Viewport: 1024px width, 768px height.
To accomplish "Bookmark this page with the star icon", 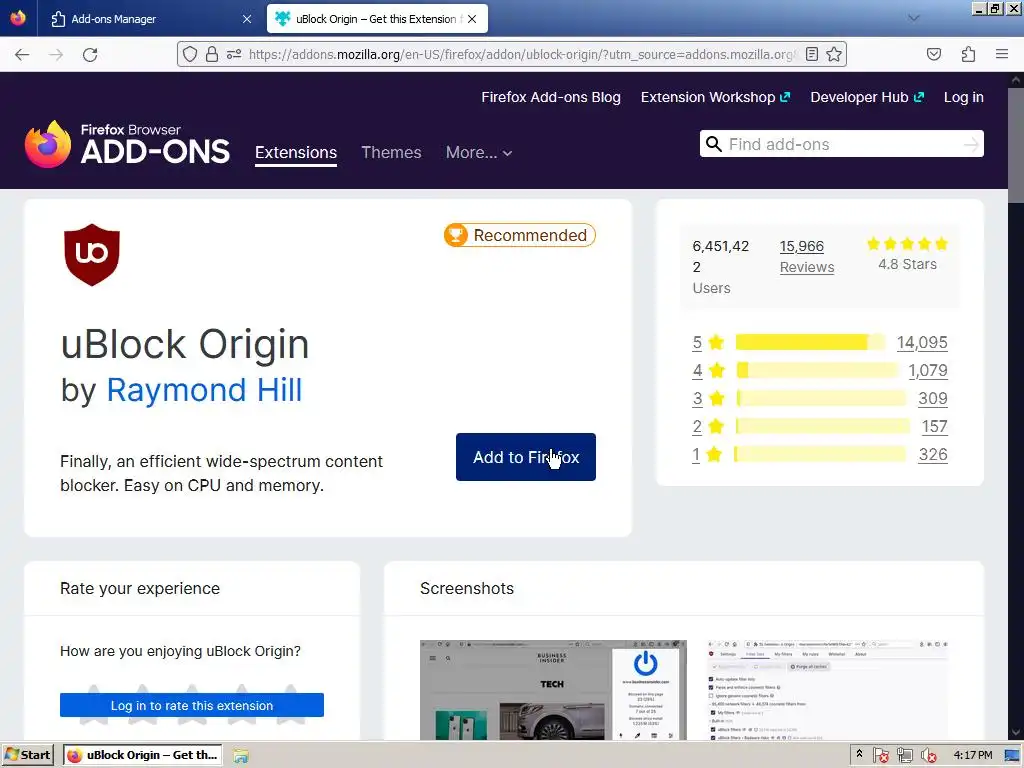I will point(834,54).
